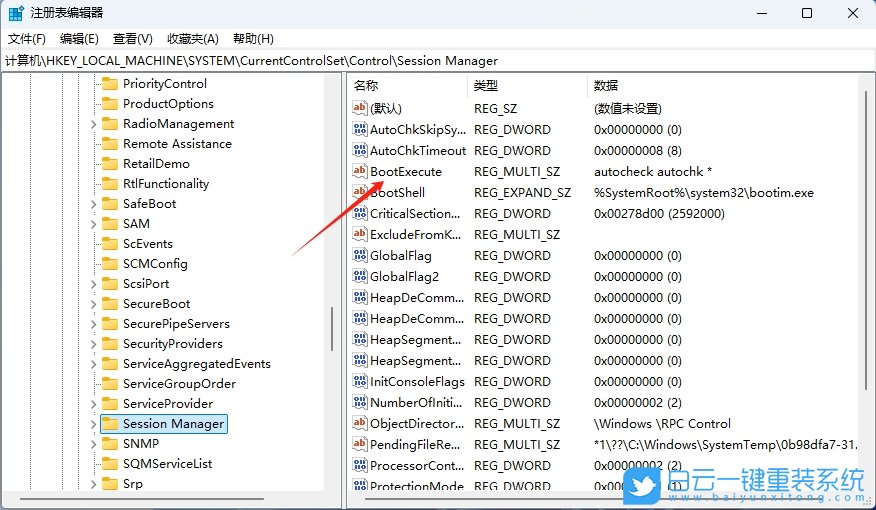Viewport: 876px width, 510px height.
Task: Expand the SecurePipeServers key
Action: point(93,324)
